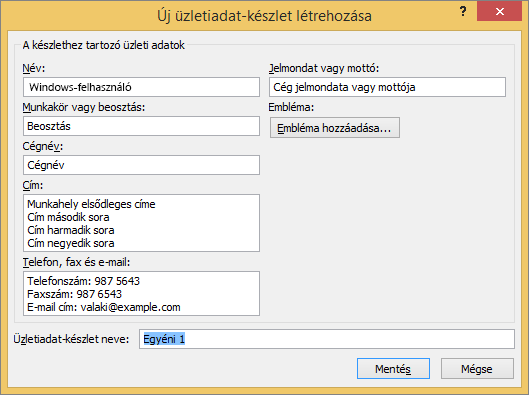Click the 'Név:' label
The width and height of the screenshot is (529, 395).
pyautogui.click(x=34, y=68)
